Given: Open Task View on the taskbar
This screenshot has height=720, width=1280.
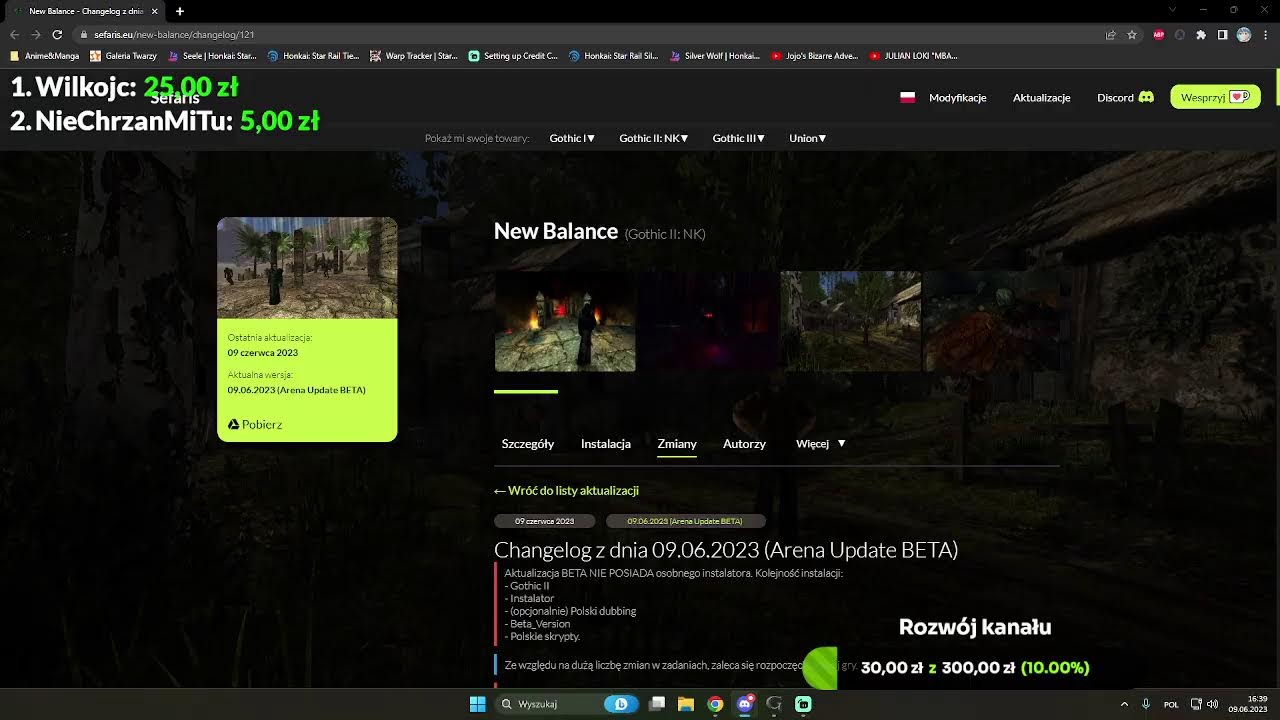Looking at the screenshot, I should (657, 704).
